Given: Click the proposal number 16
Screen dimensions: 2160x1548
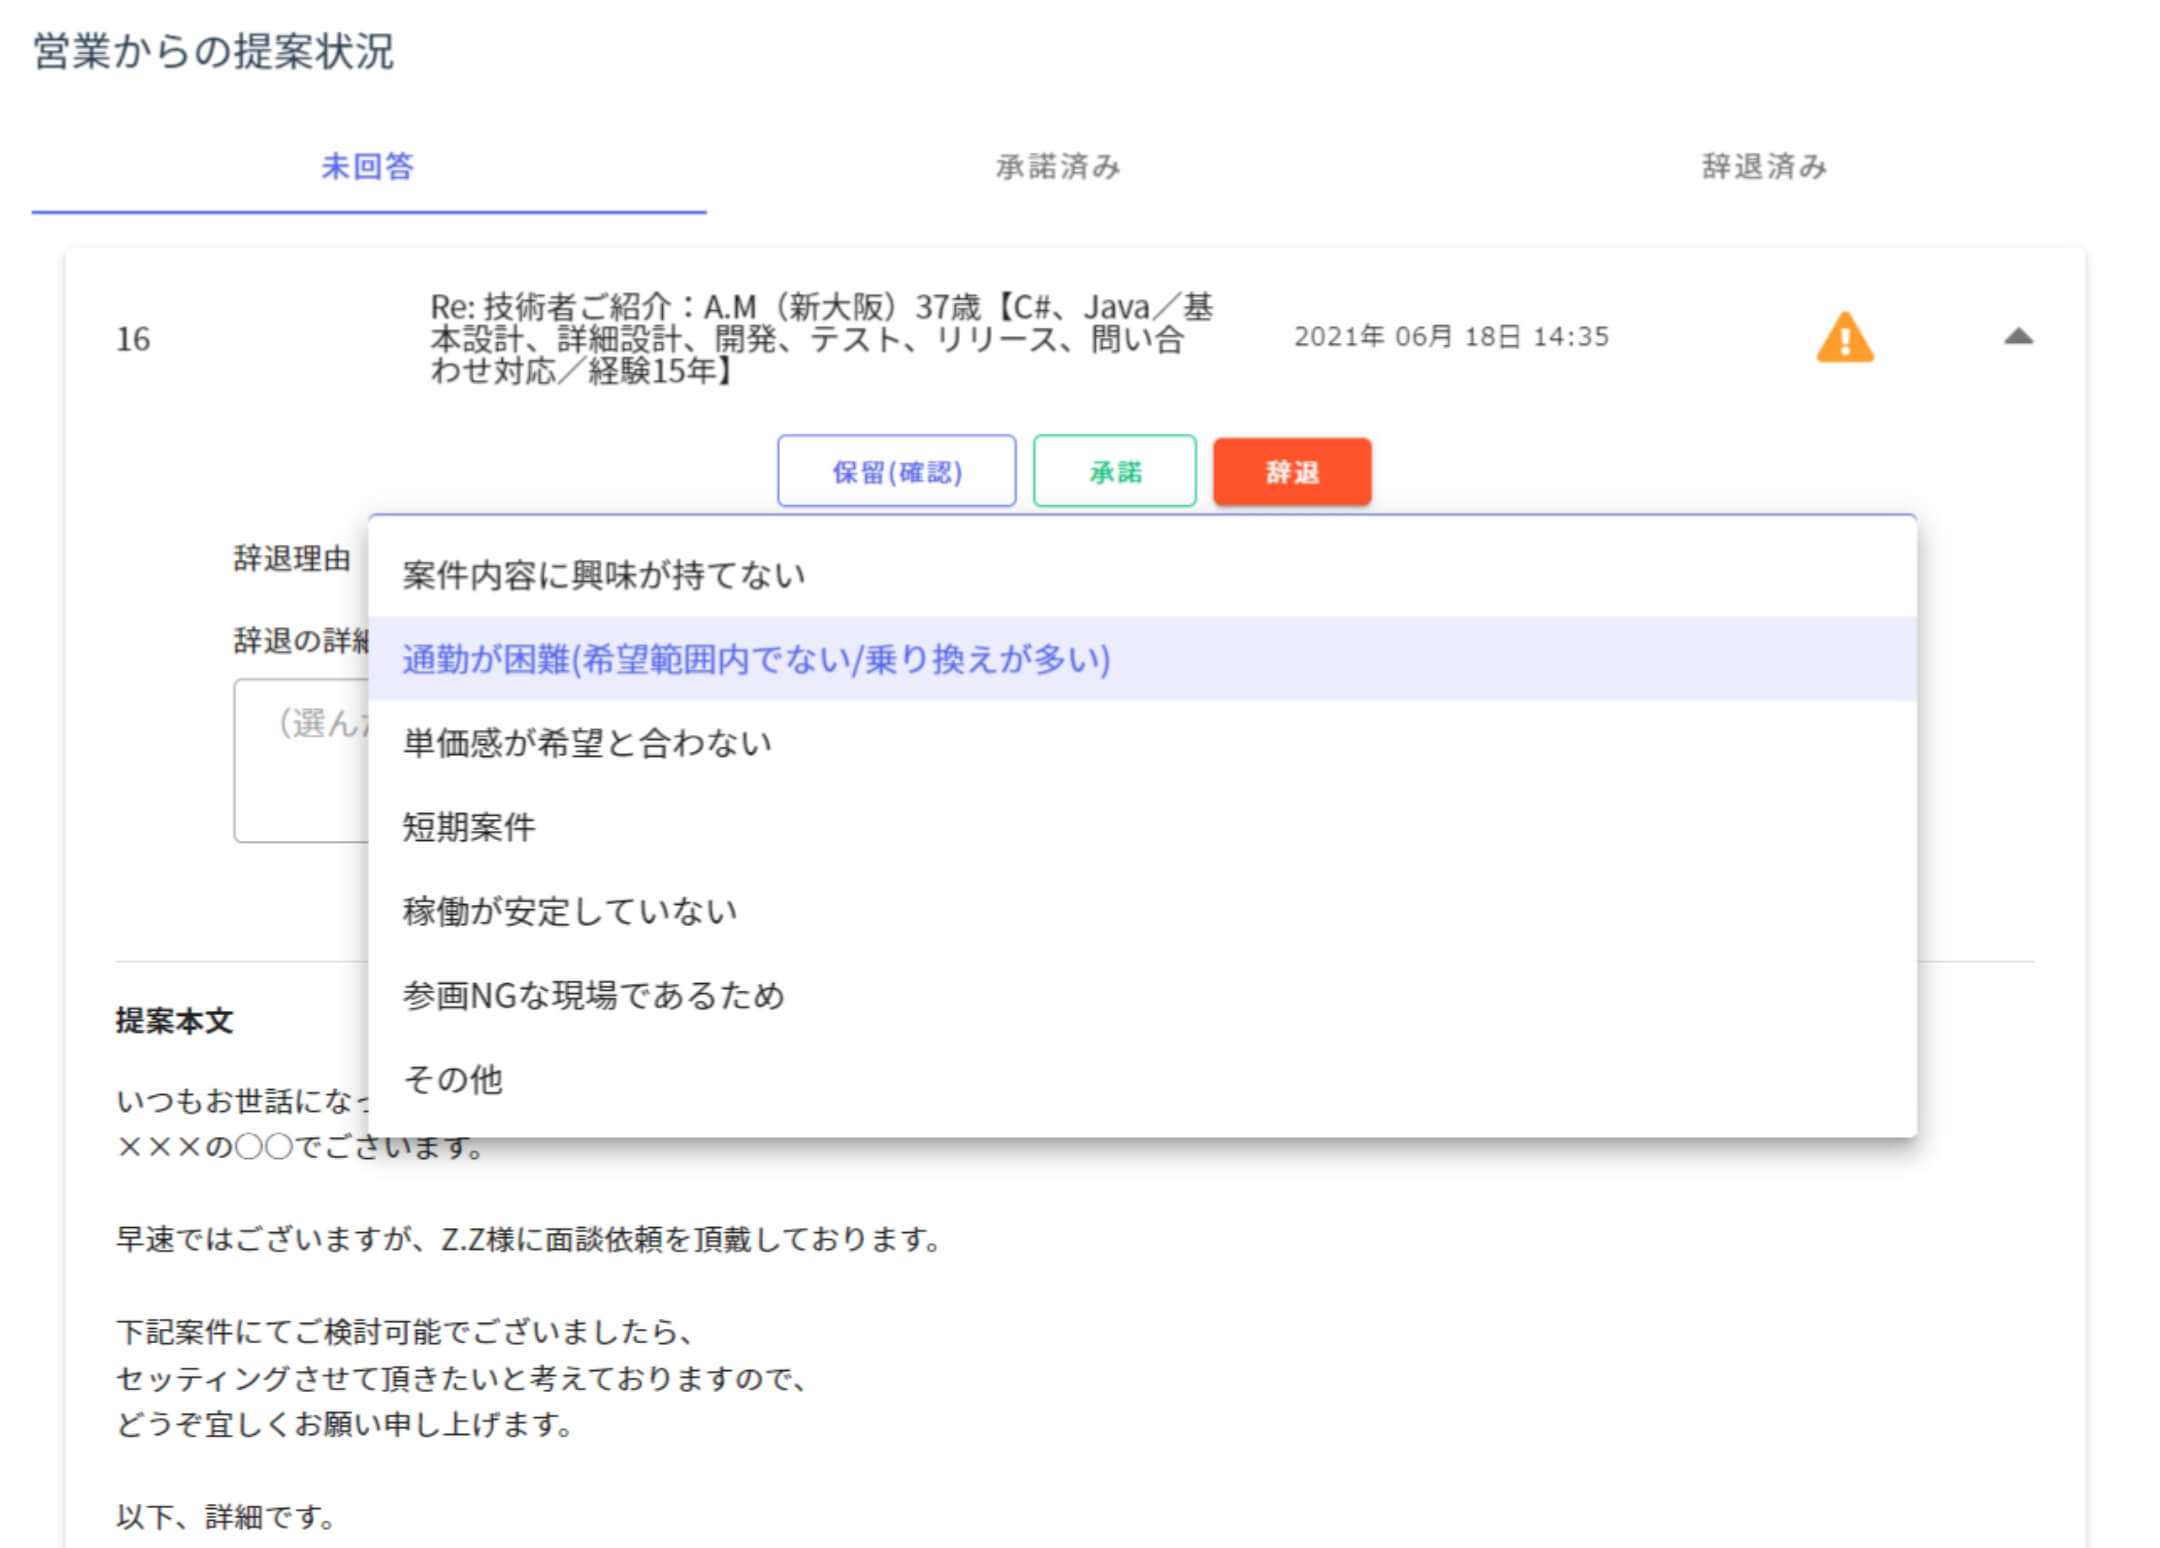Looking at the screenshot, I should 133,339.
